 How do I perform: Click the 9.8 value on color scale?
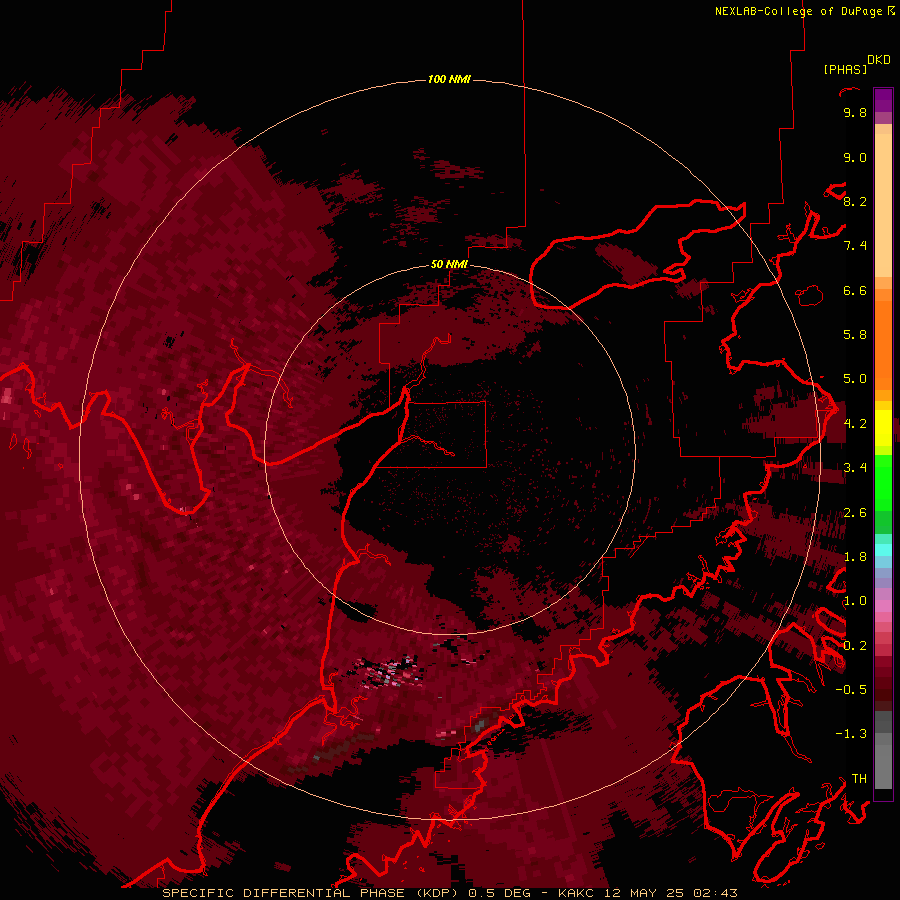pos(855,112)
